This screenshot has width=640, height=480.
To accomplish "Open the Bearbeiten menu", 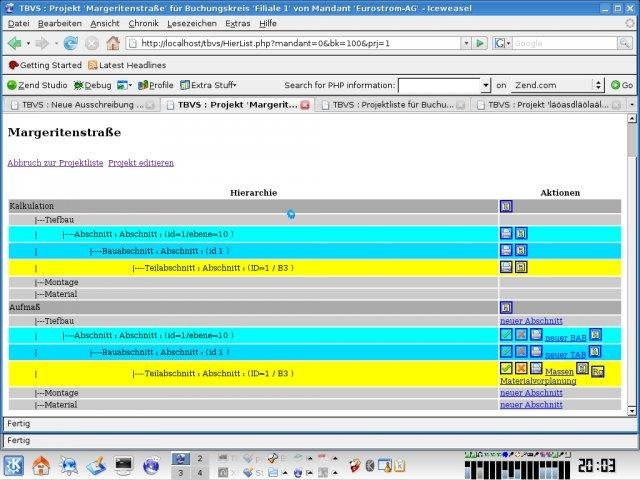I will point(60,24).
